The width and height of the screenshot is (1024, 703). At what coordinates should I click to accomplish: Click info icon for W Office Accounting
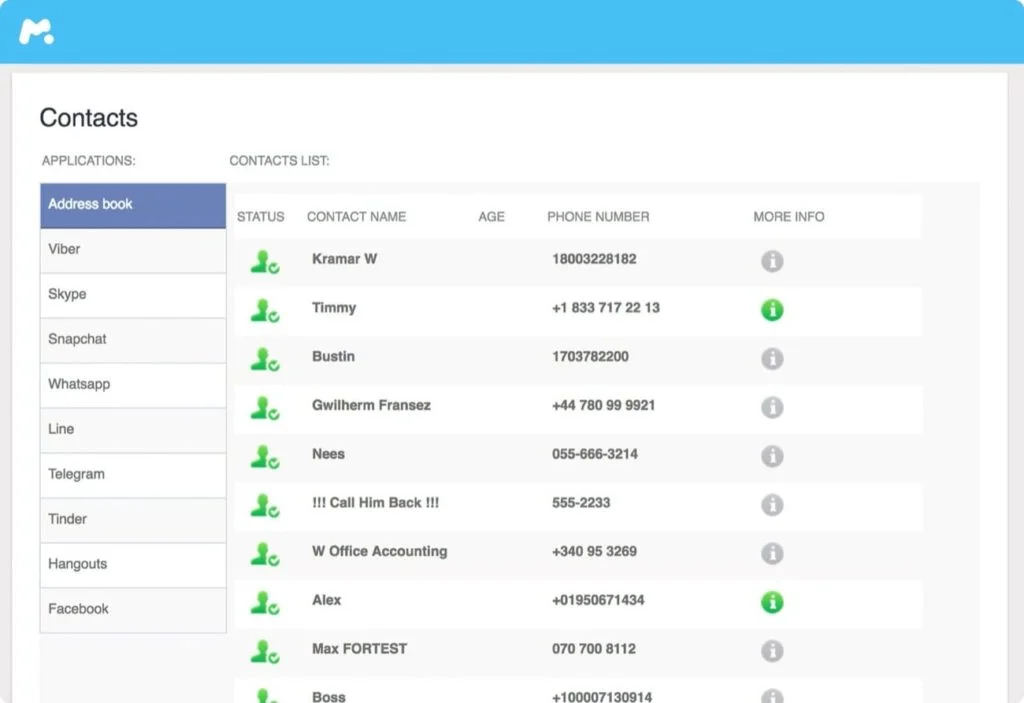(771, 553)
